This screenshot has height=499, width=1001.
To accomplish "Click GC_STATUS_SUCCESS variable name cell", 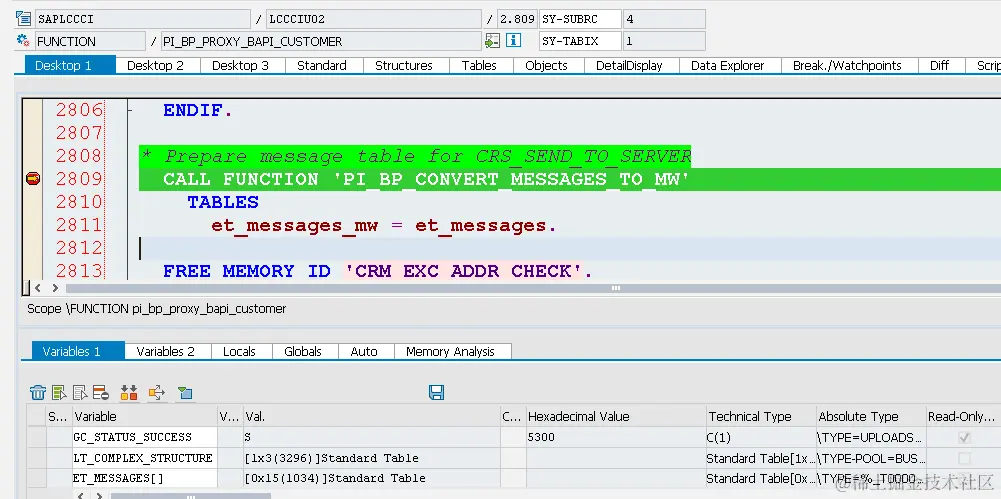I will (144, 437).
